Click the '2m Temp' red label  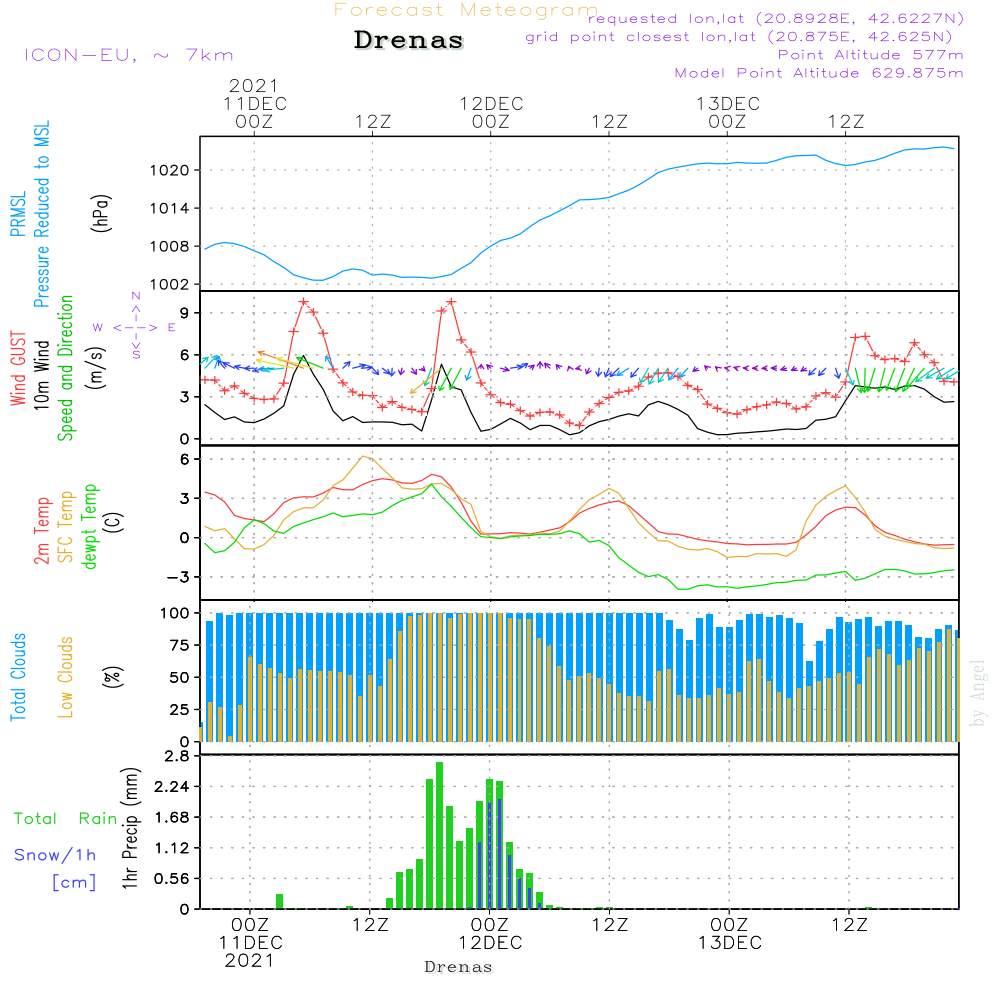41,531
